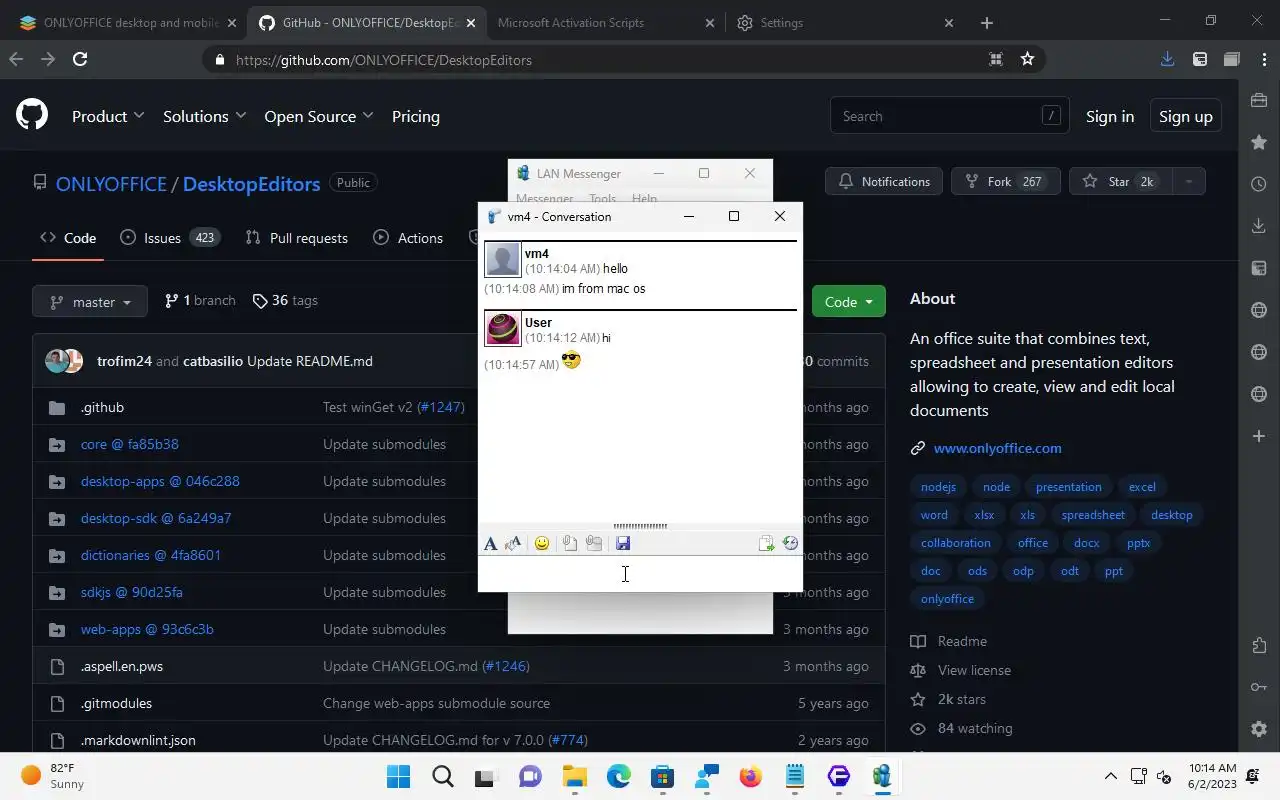Select the nodejs topic tag

(938, 487)
